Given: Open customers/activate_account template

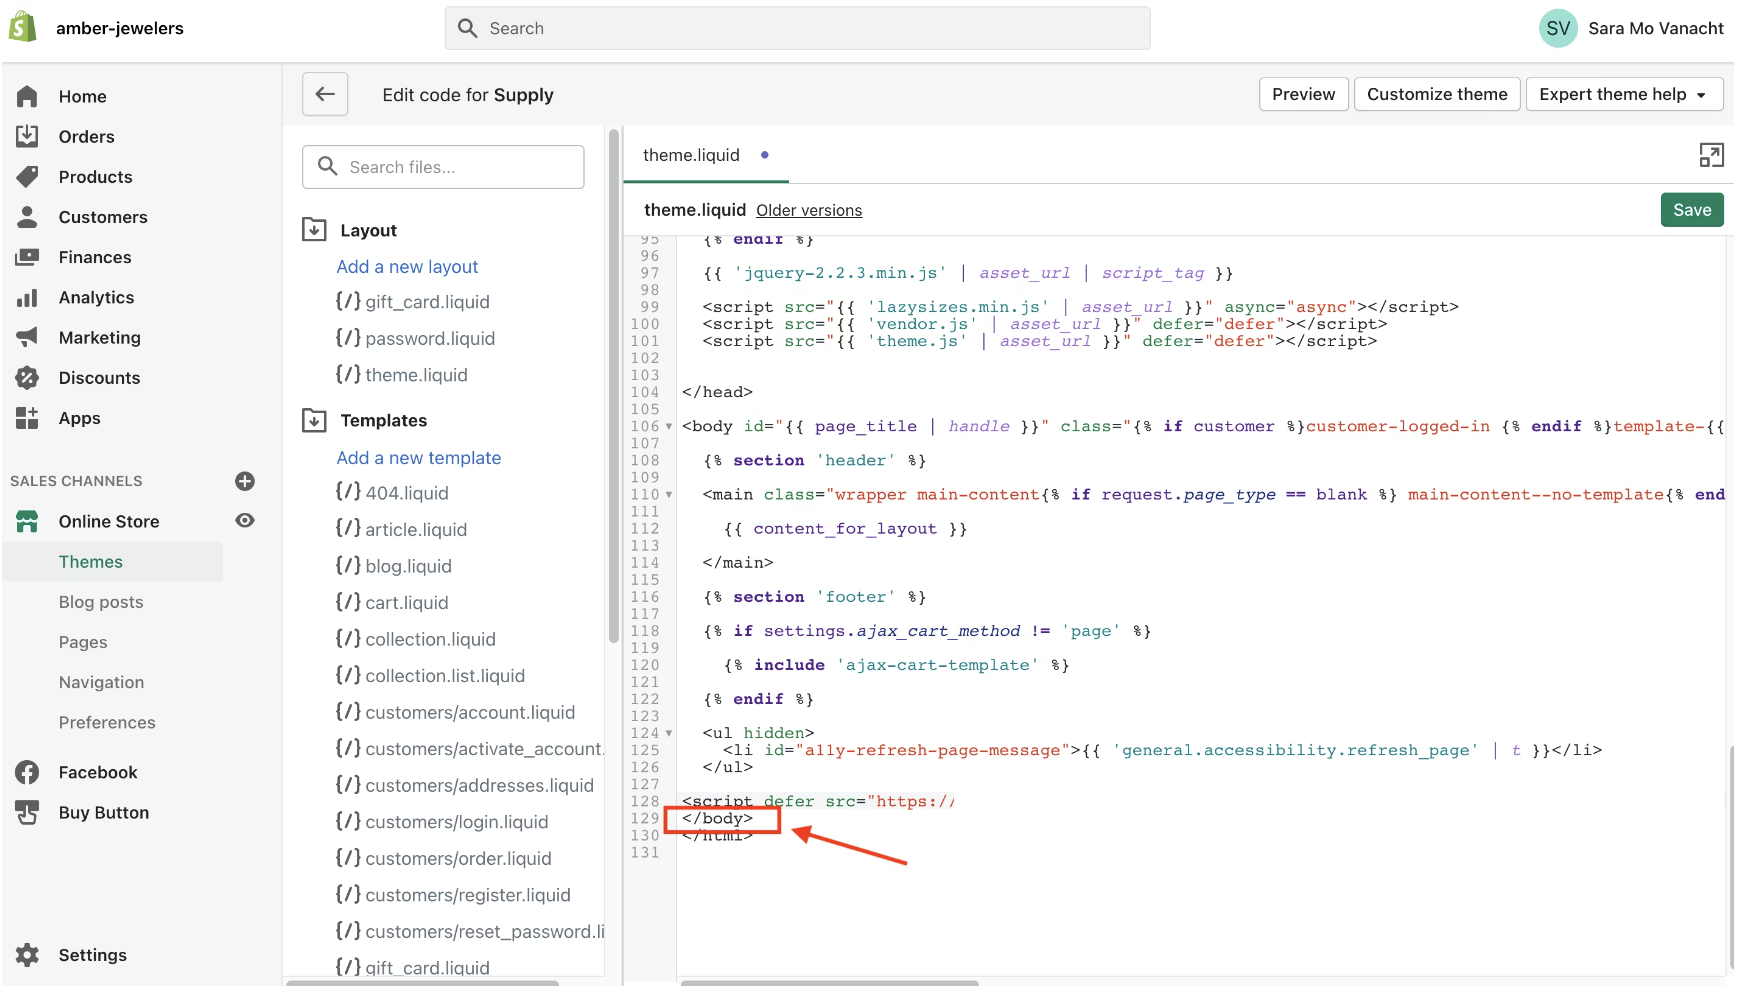Looking at the screenshot, I should click(469, 749).
